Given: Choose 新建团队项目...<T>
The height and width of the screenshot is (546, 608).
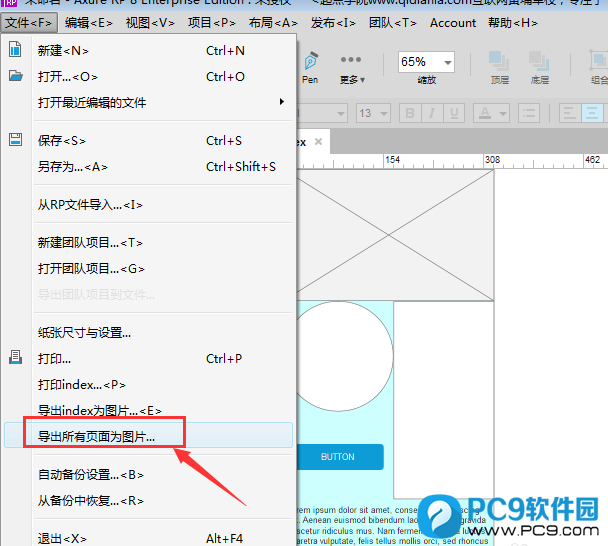Looking at the screenshot, I should tap(148, 242).
